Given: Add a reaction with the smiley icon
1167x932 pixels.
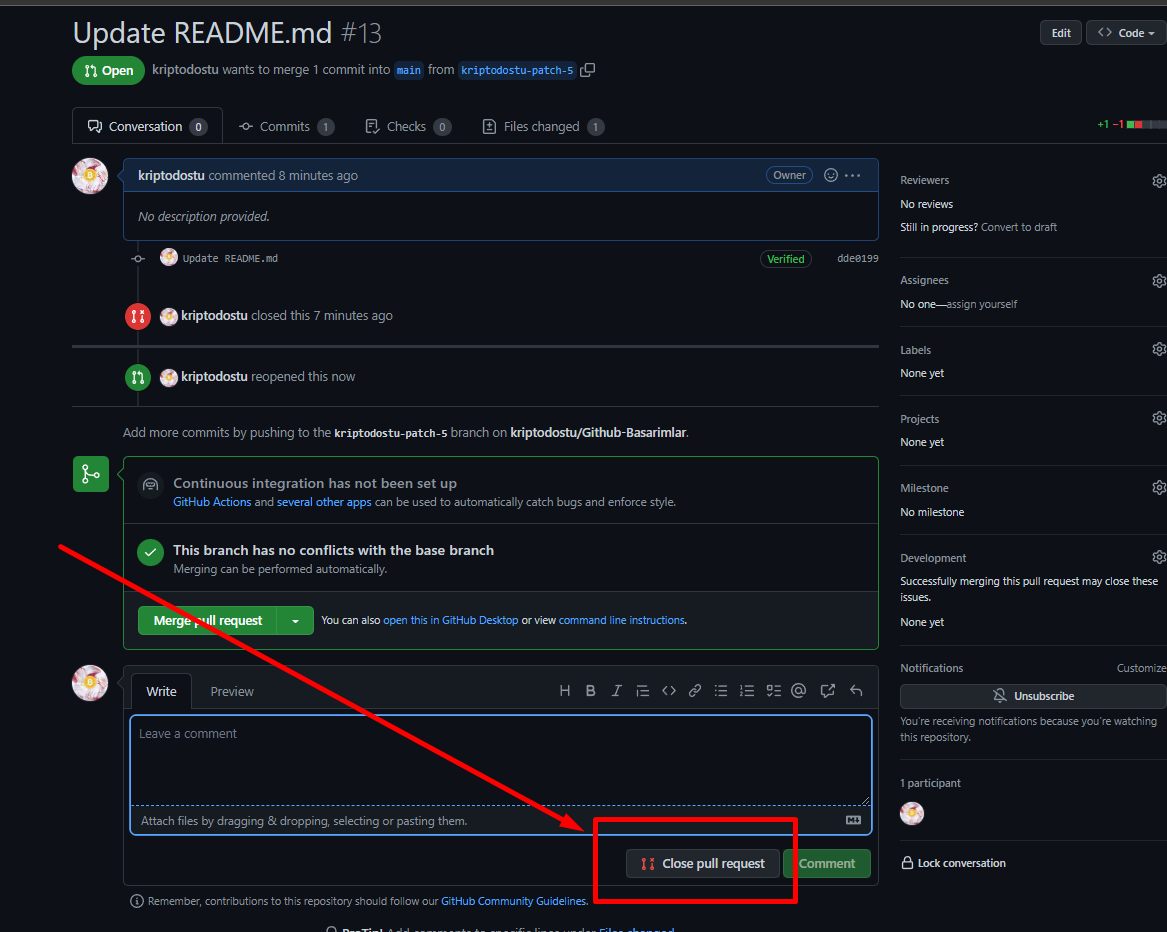Looking at the screenshot, I should coord(831,175).
